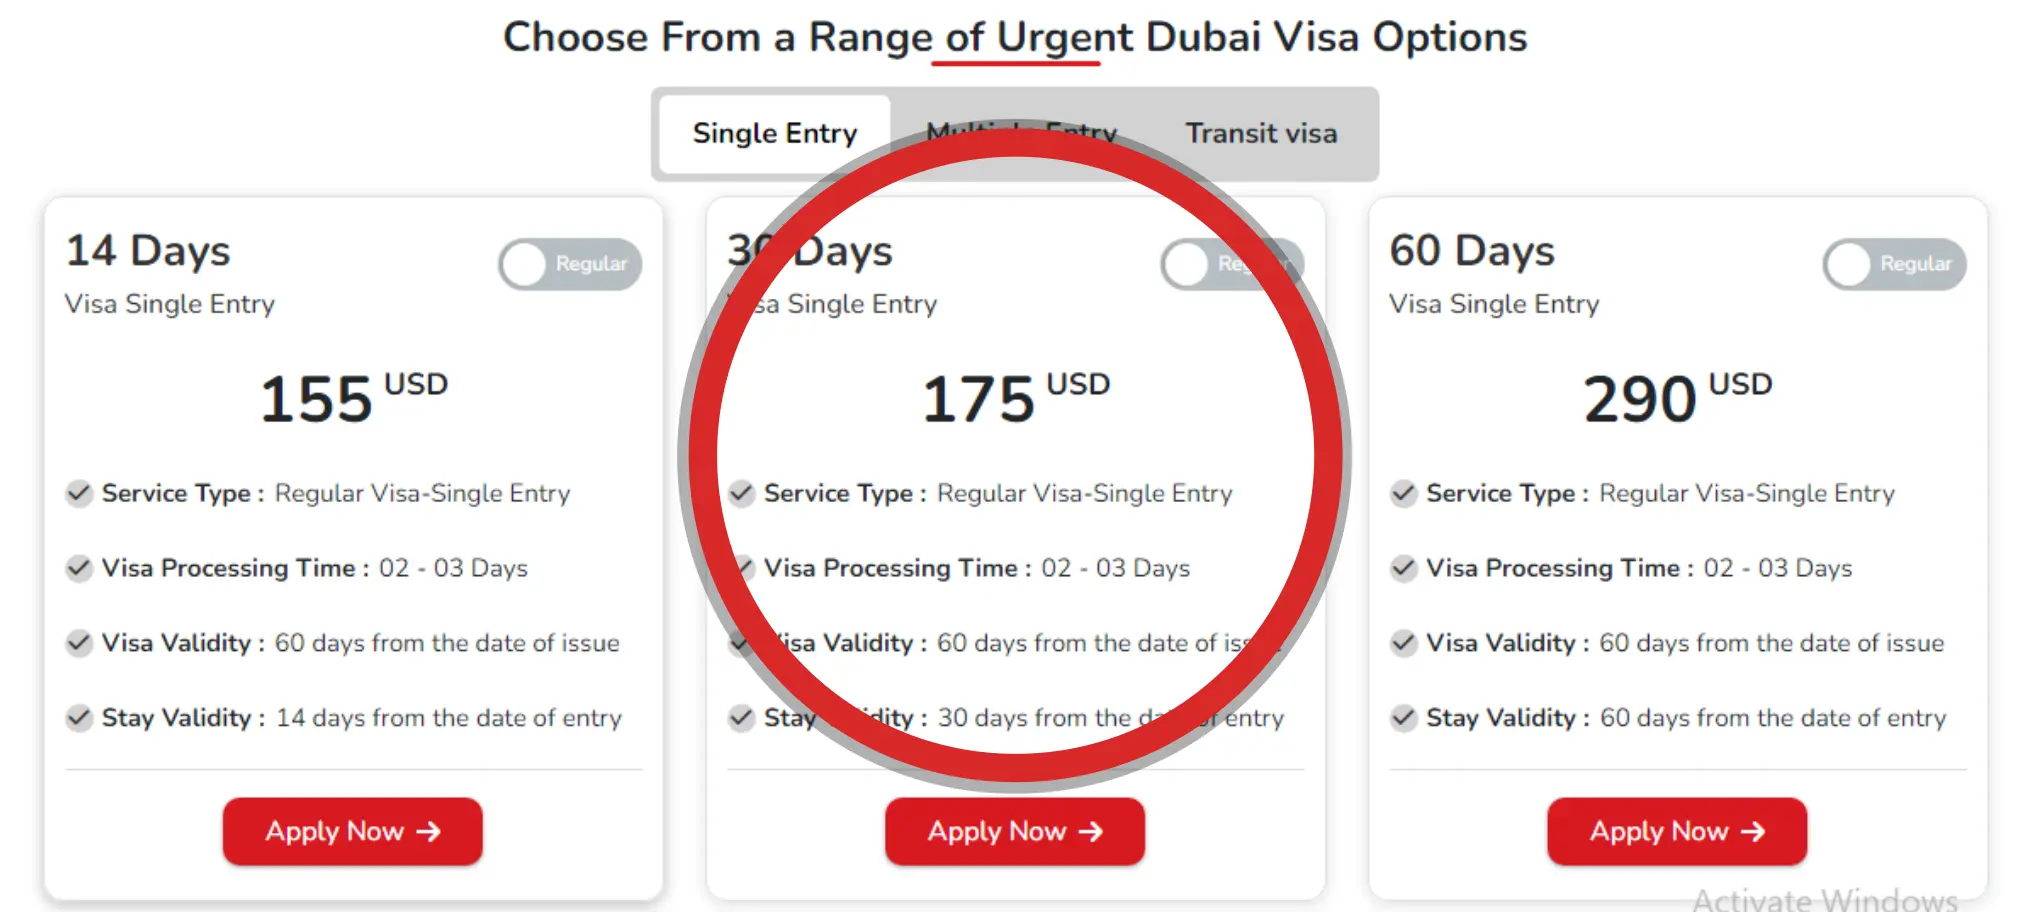Screen dimensions: 2031x912
Task: Apply Now for the 30 Days visa
Action: [x=1014, y=831]
